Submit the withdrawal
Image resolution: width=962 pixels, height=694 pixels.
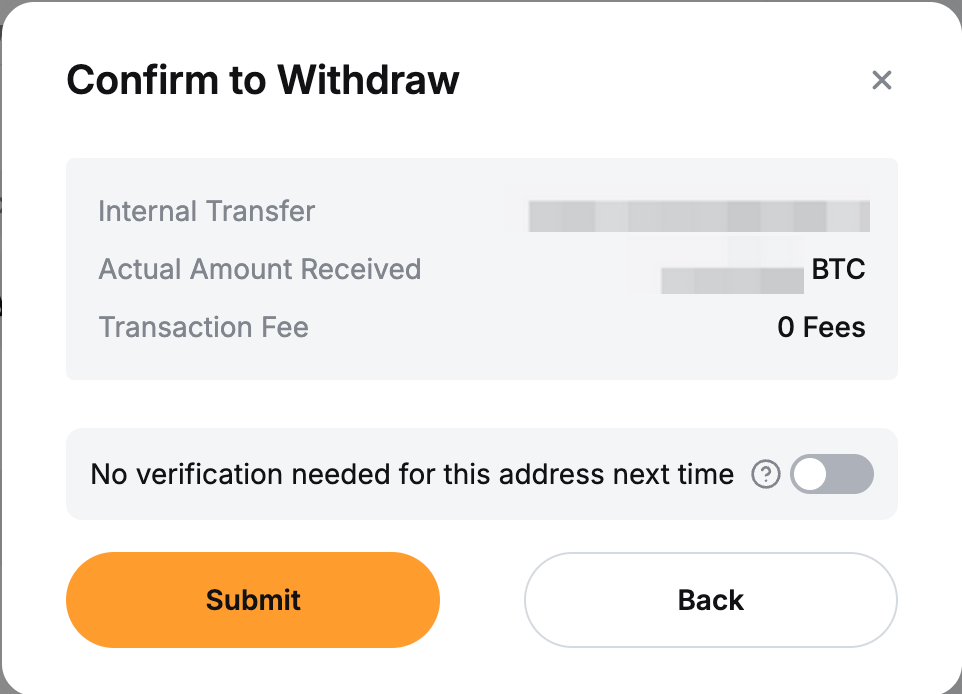point(253,600)
